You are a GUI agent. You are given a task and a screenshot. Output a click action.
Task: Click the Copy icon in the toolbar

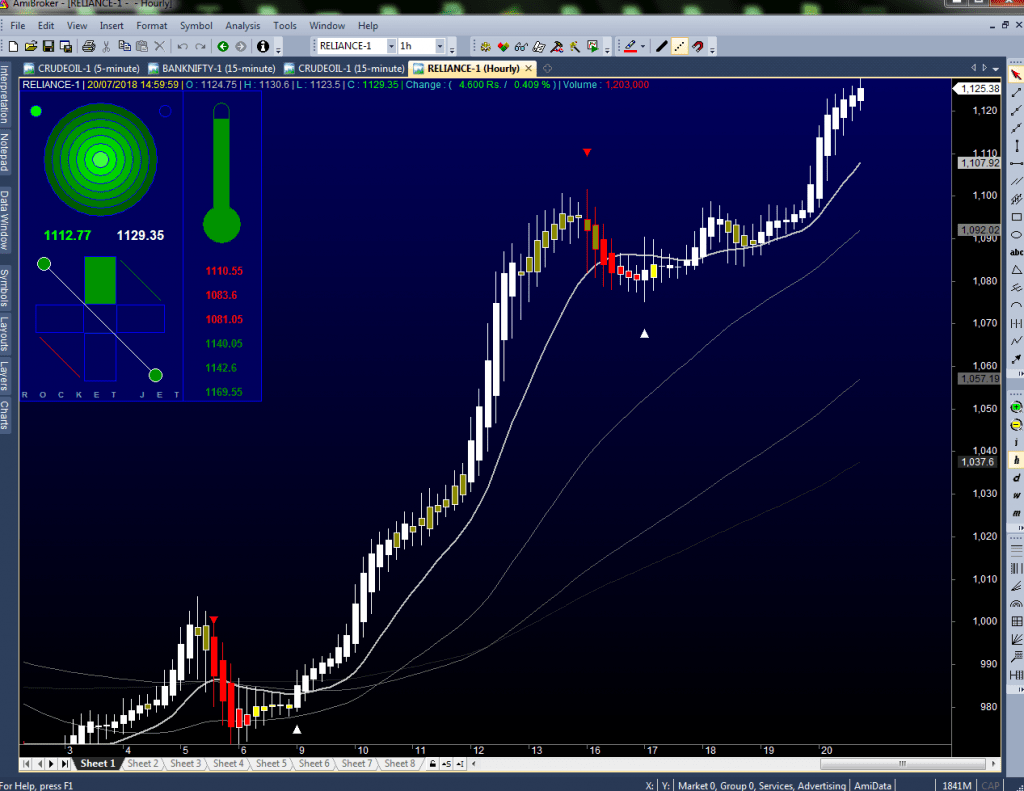(x=124, y=46)
